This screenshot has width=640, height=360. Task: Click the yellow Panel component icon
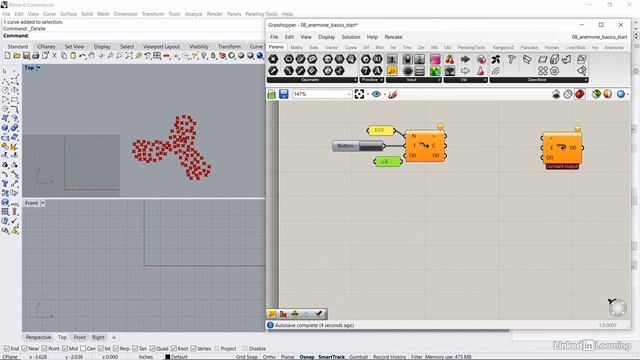(x=392, y=71)
